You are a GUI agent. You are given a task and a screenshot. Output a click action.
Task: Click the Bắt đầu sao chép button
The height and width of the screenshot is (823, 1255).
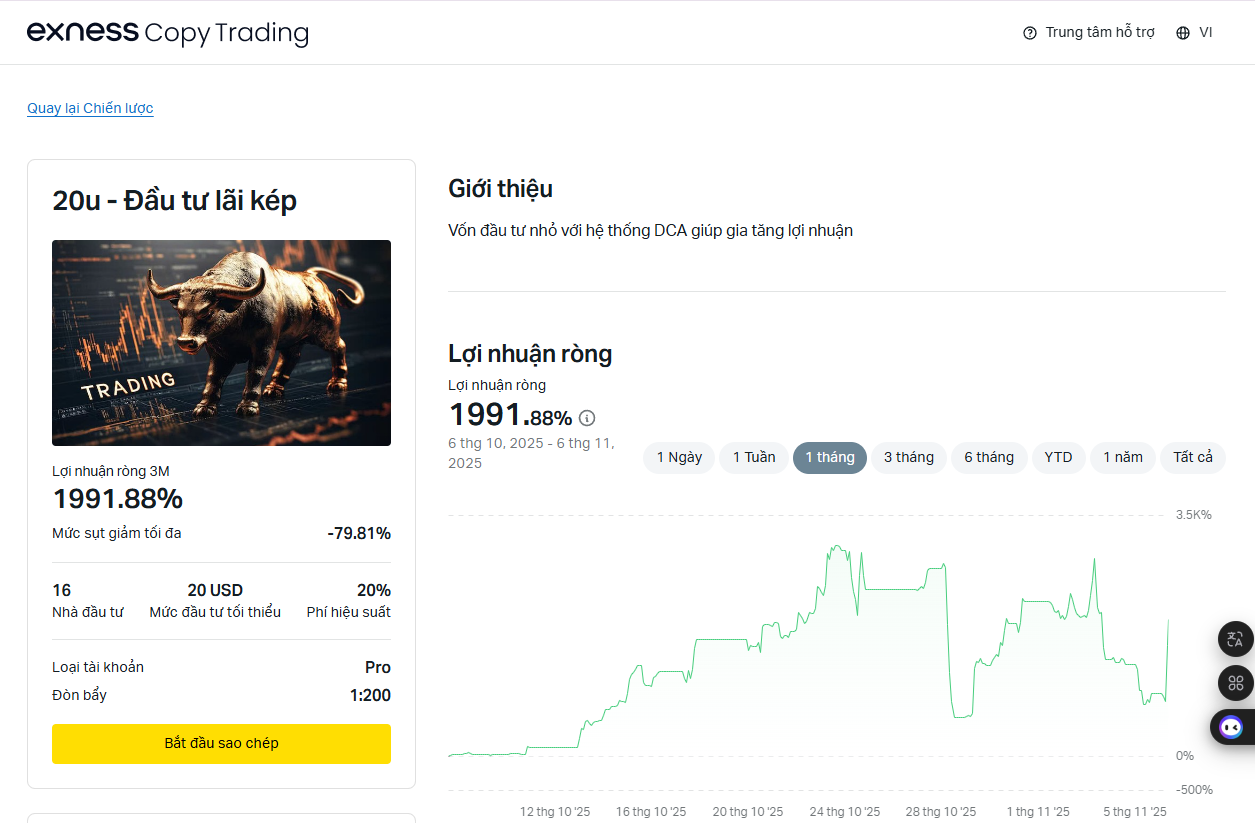[x=221, y=744]
